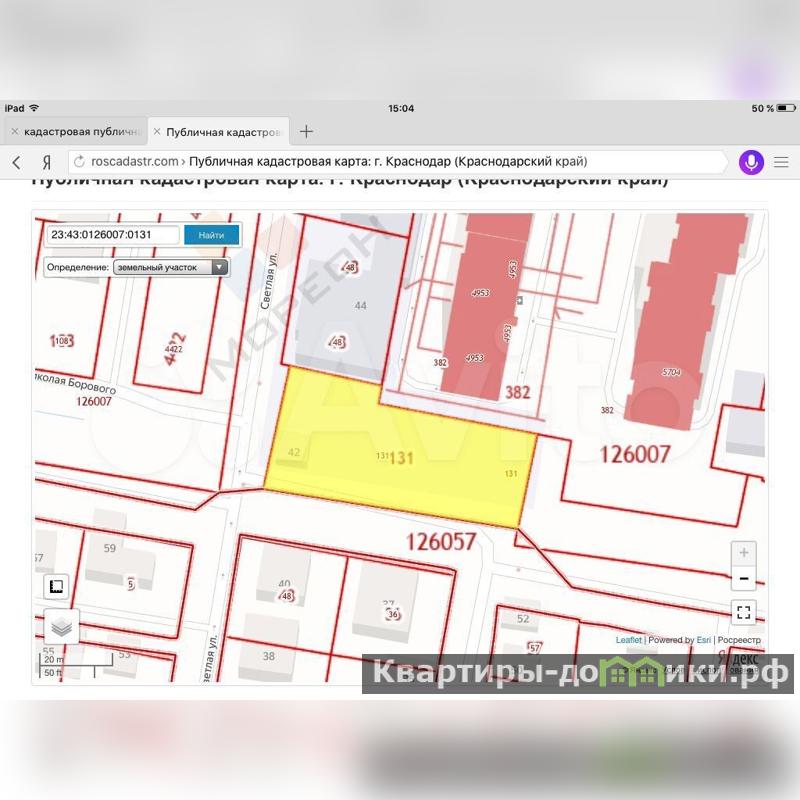Go back with the browser arrow
Screen dimensions: 800x800
[x=16, y=162]
